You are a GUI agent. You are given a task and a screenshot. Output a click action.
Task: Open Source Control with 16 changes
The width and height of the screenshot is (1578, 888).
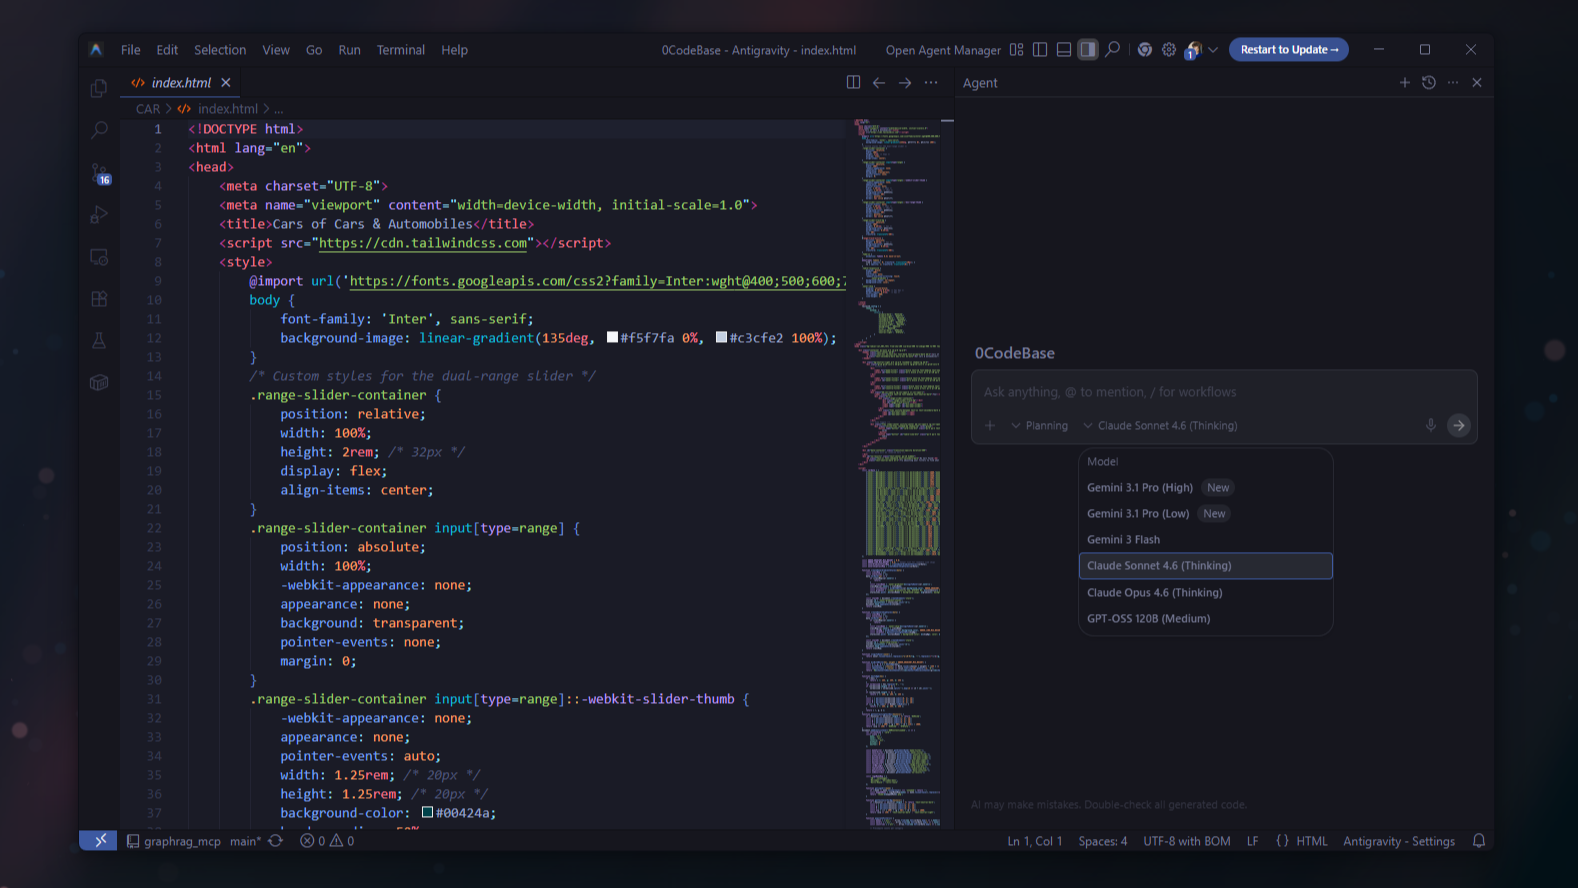tap(99, 173)
